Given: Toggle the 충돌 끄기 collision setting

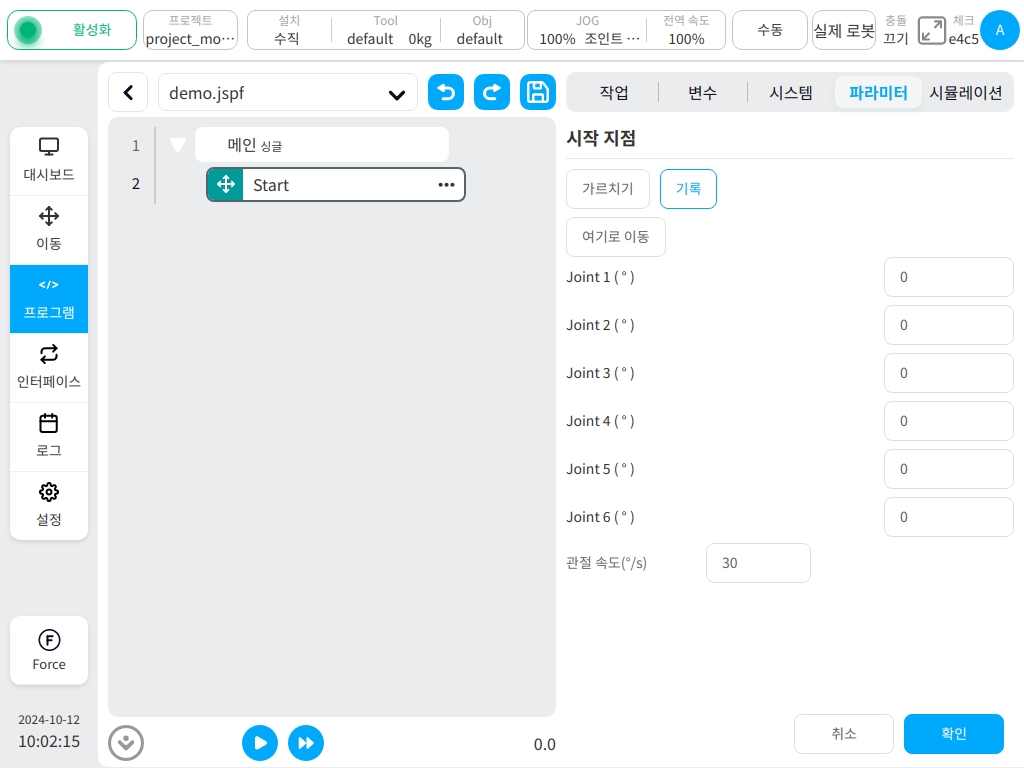Looking at the screenshot, I should coord(896,30).
